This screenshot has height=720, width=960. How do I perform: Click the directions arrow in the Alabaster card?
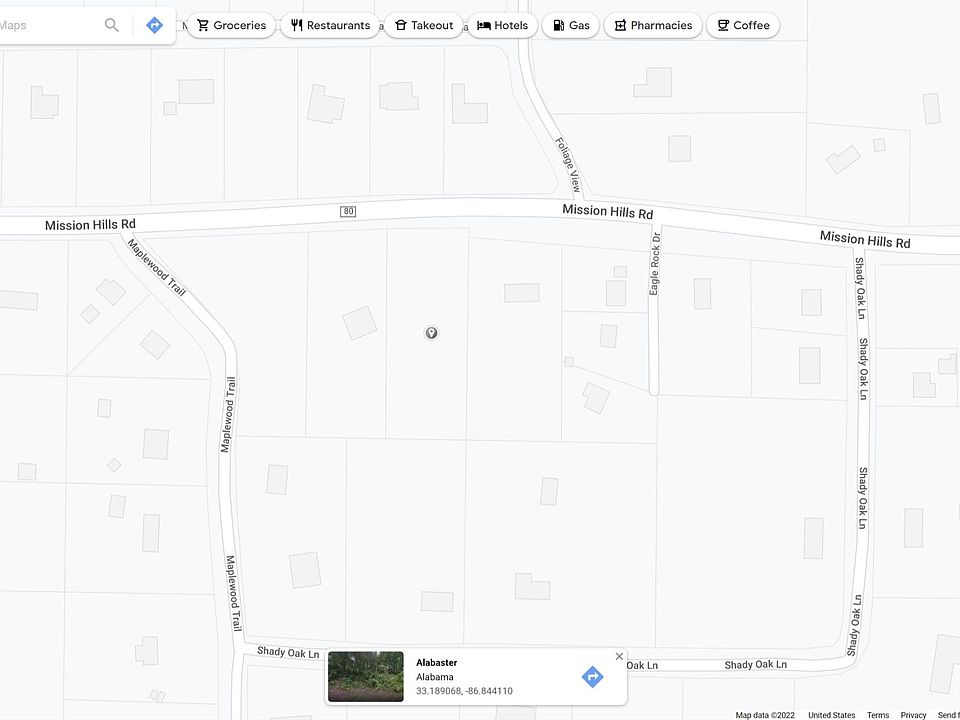[592, 677]
